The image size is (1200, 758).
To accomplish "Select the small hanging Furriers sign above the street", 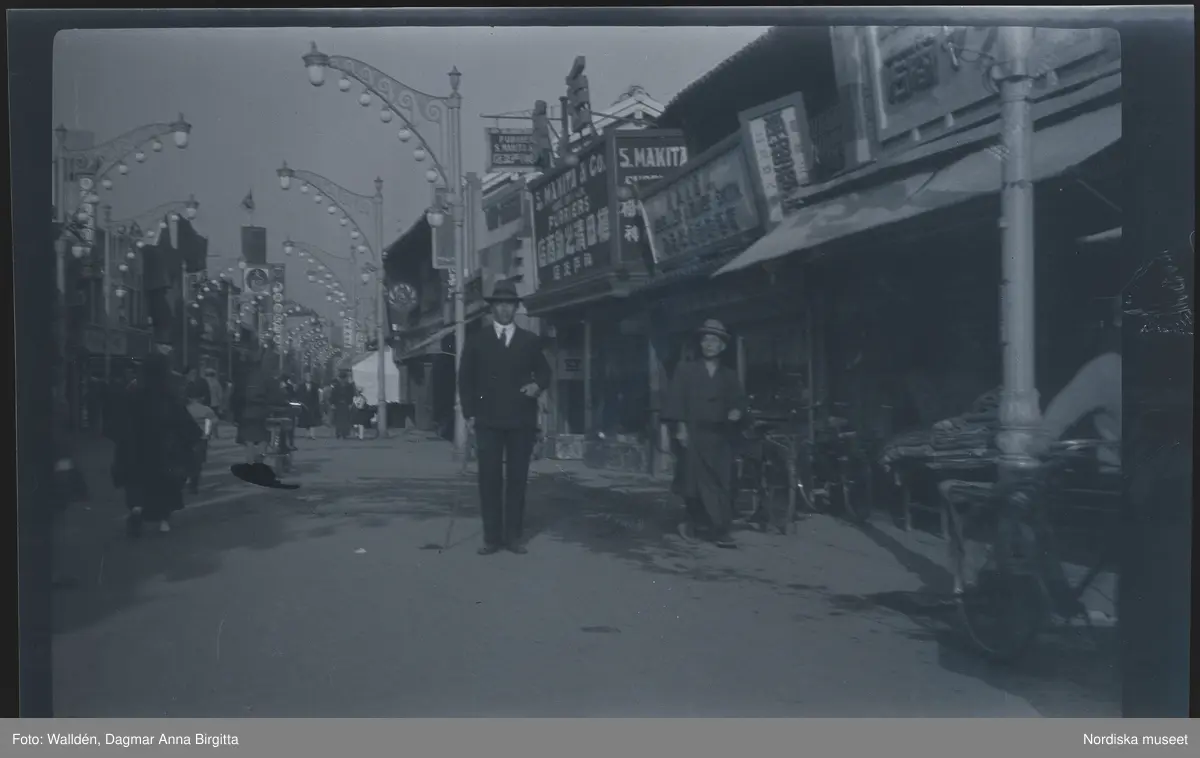I will pyautogui.click(x=513, y=147).
